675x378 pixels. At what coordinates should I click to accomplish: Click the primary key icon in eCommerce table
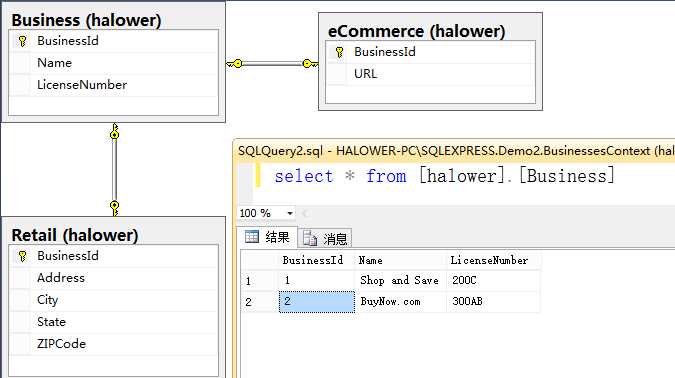click(339, 52)
